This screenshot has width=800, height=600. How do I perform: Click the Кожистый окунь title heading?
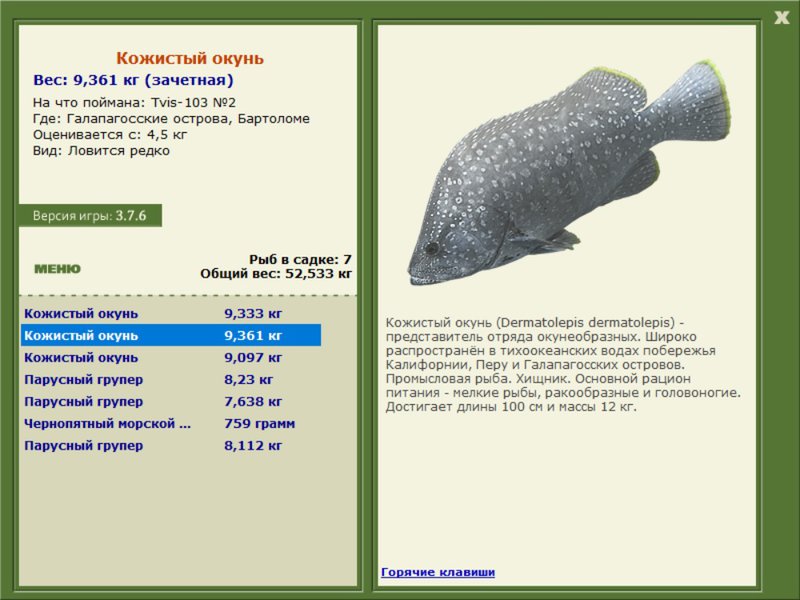(x=190, y=58)
